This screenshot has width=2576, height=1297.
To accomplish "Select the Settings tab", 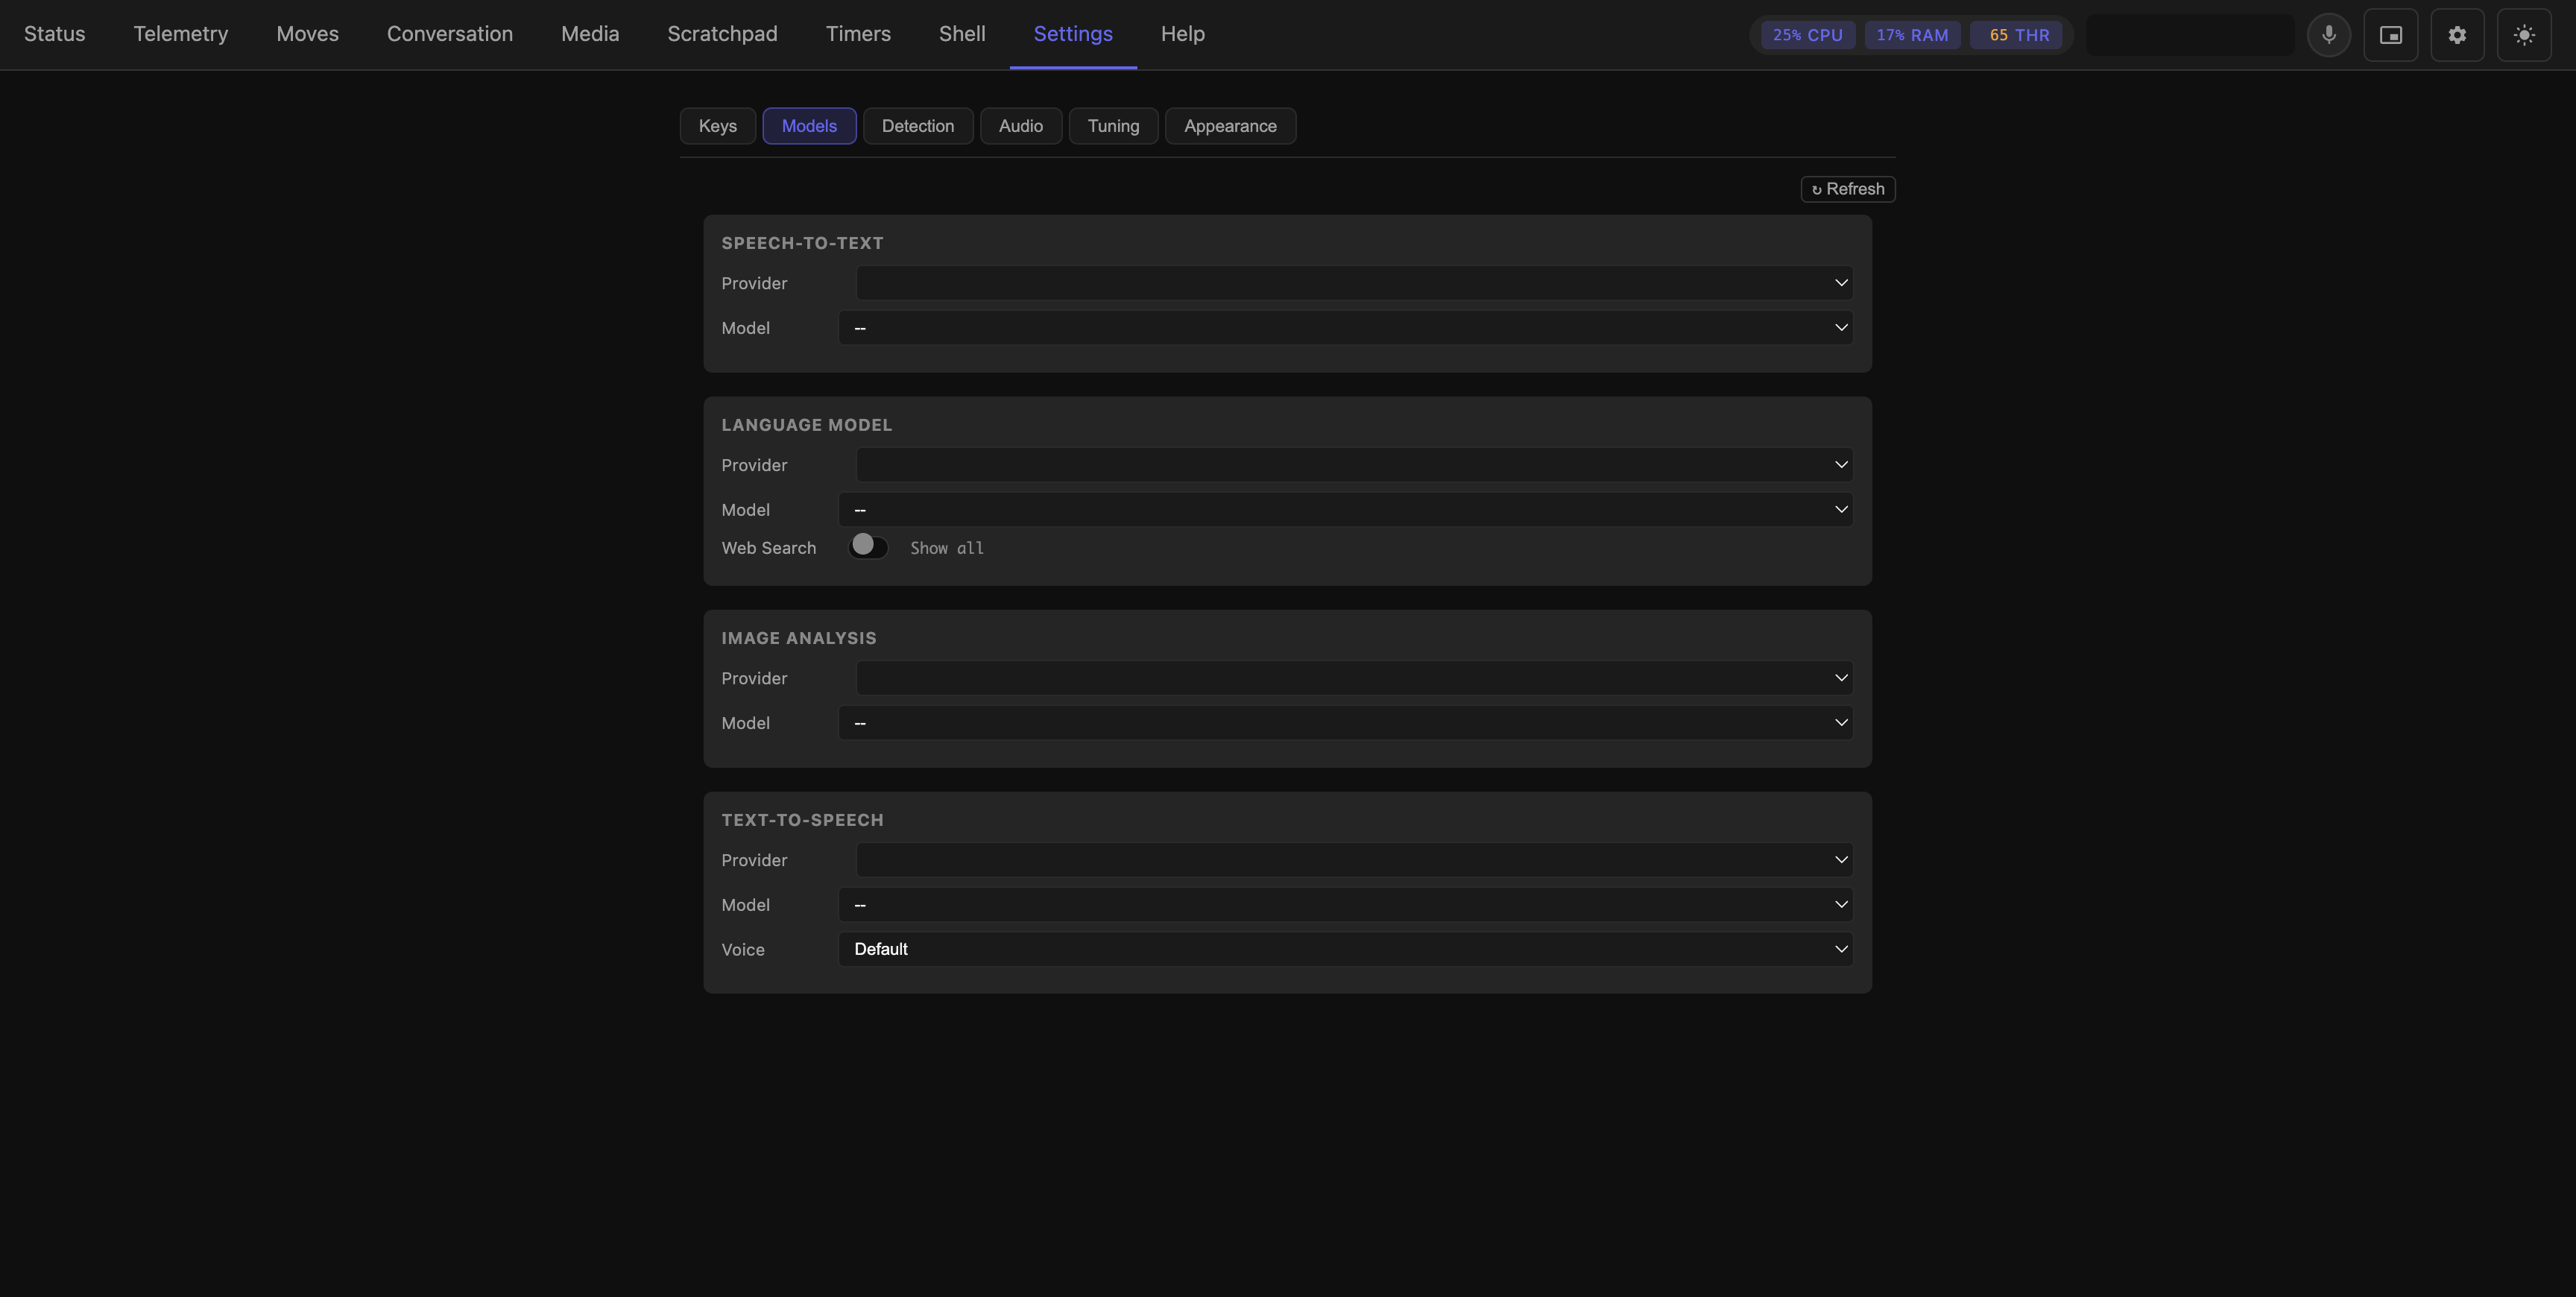I will coord(1073,34).
